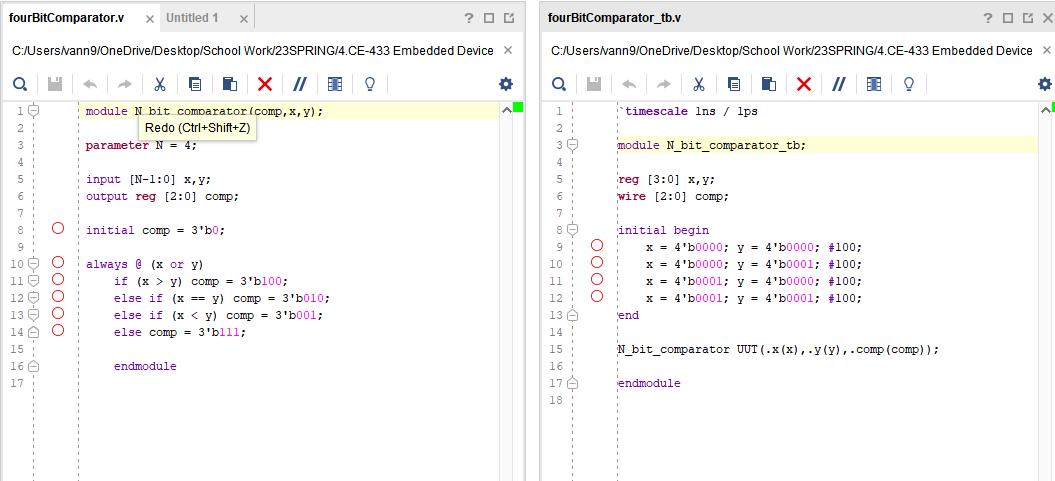Open the lightbulb language templates in fourBitComparator_tb.v
The height and width of the screenshot is (481, 1055).
pyautogui.click(x=909, y=84)
